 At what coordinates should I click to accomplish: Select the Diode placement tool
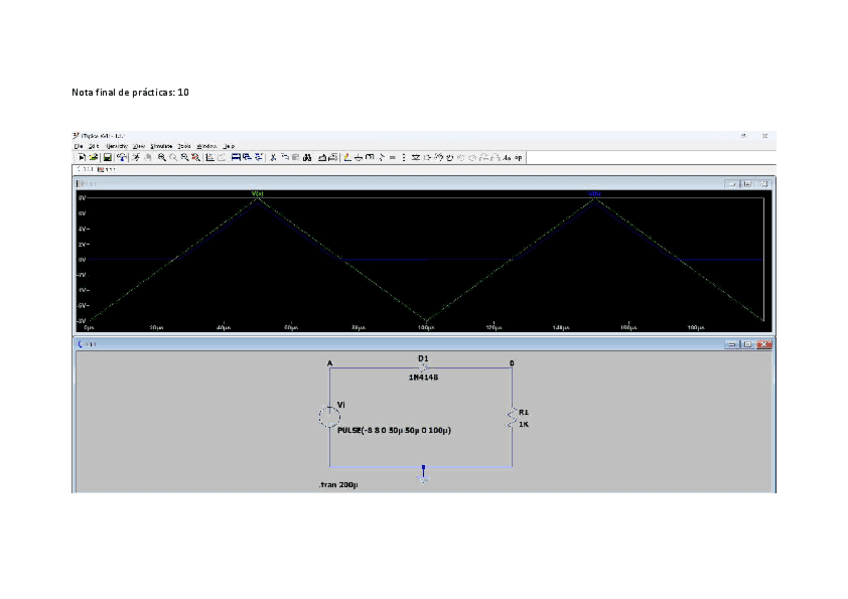[x=416, y=156]
